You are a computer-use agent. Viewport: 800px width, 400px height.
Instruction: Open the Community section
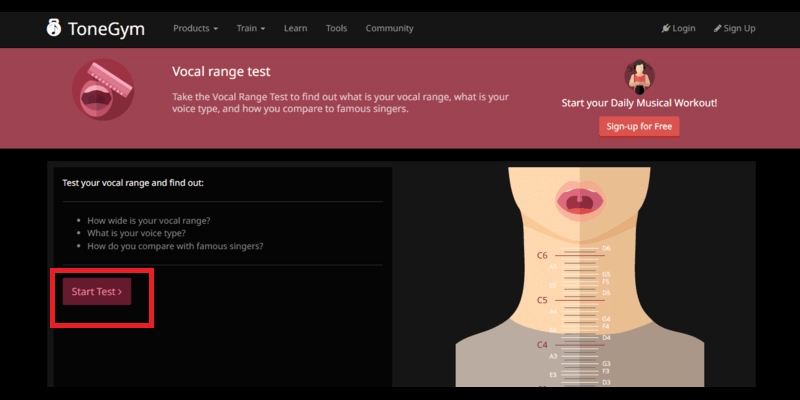point(389,28)
